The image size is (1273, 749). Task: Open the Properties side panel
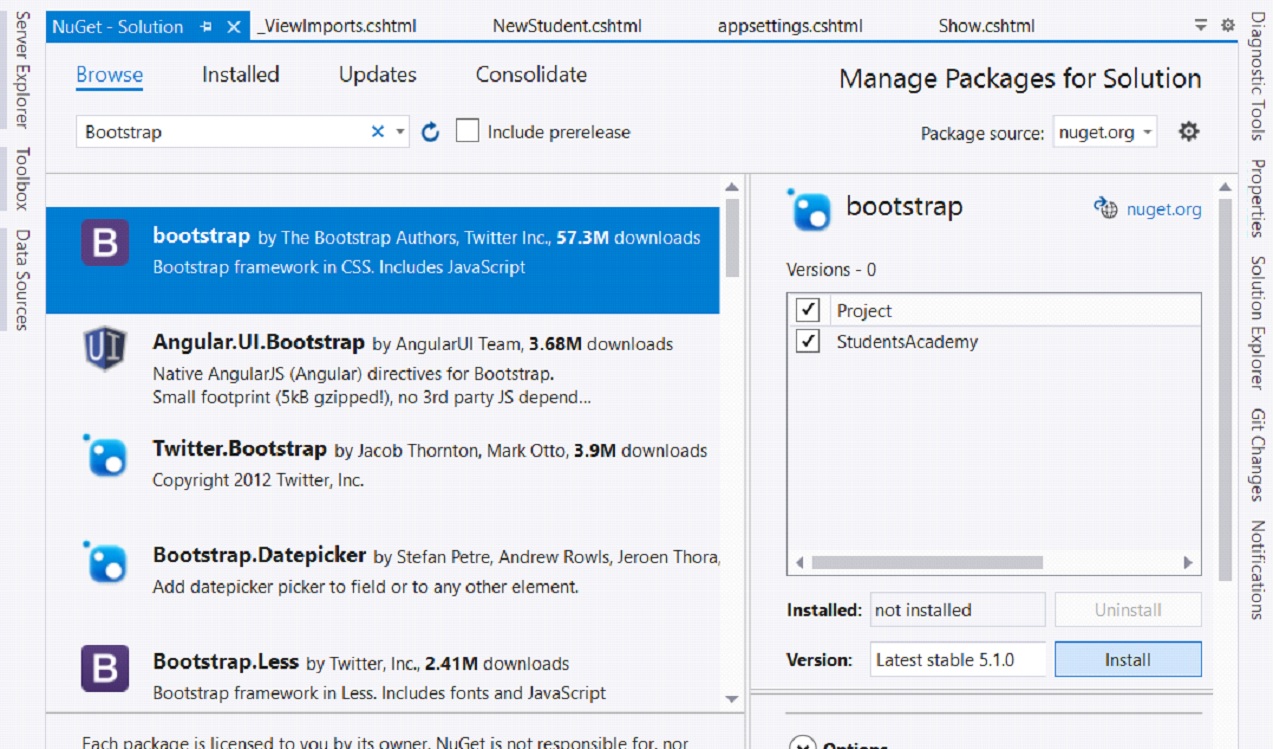[x=1258, y=198]
